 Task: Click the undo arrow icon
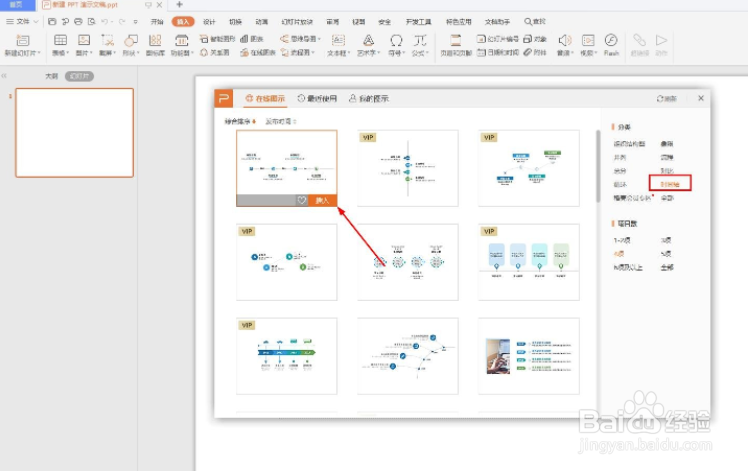click(x=105, y=22)
